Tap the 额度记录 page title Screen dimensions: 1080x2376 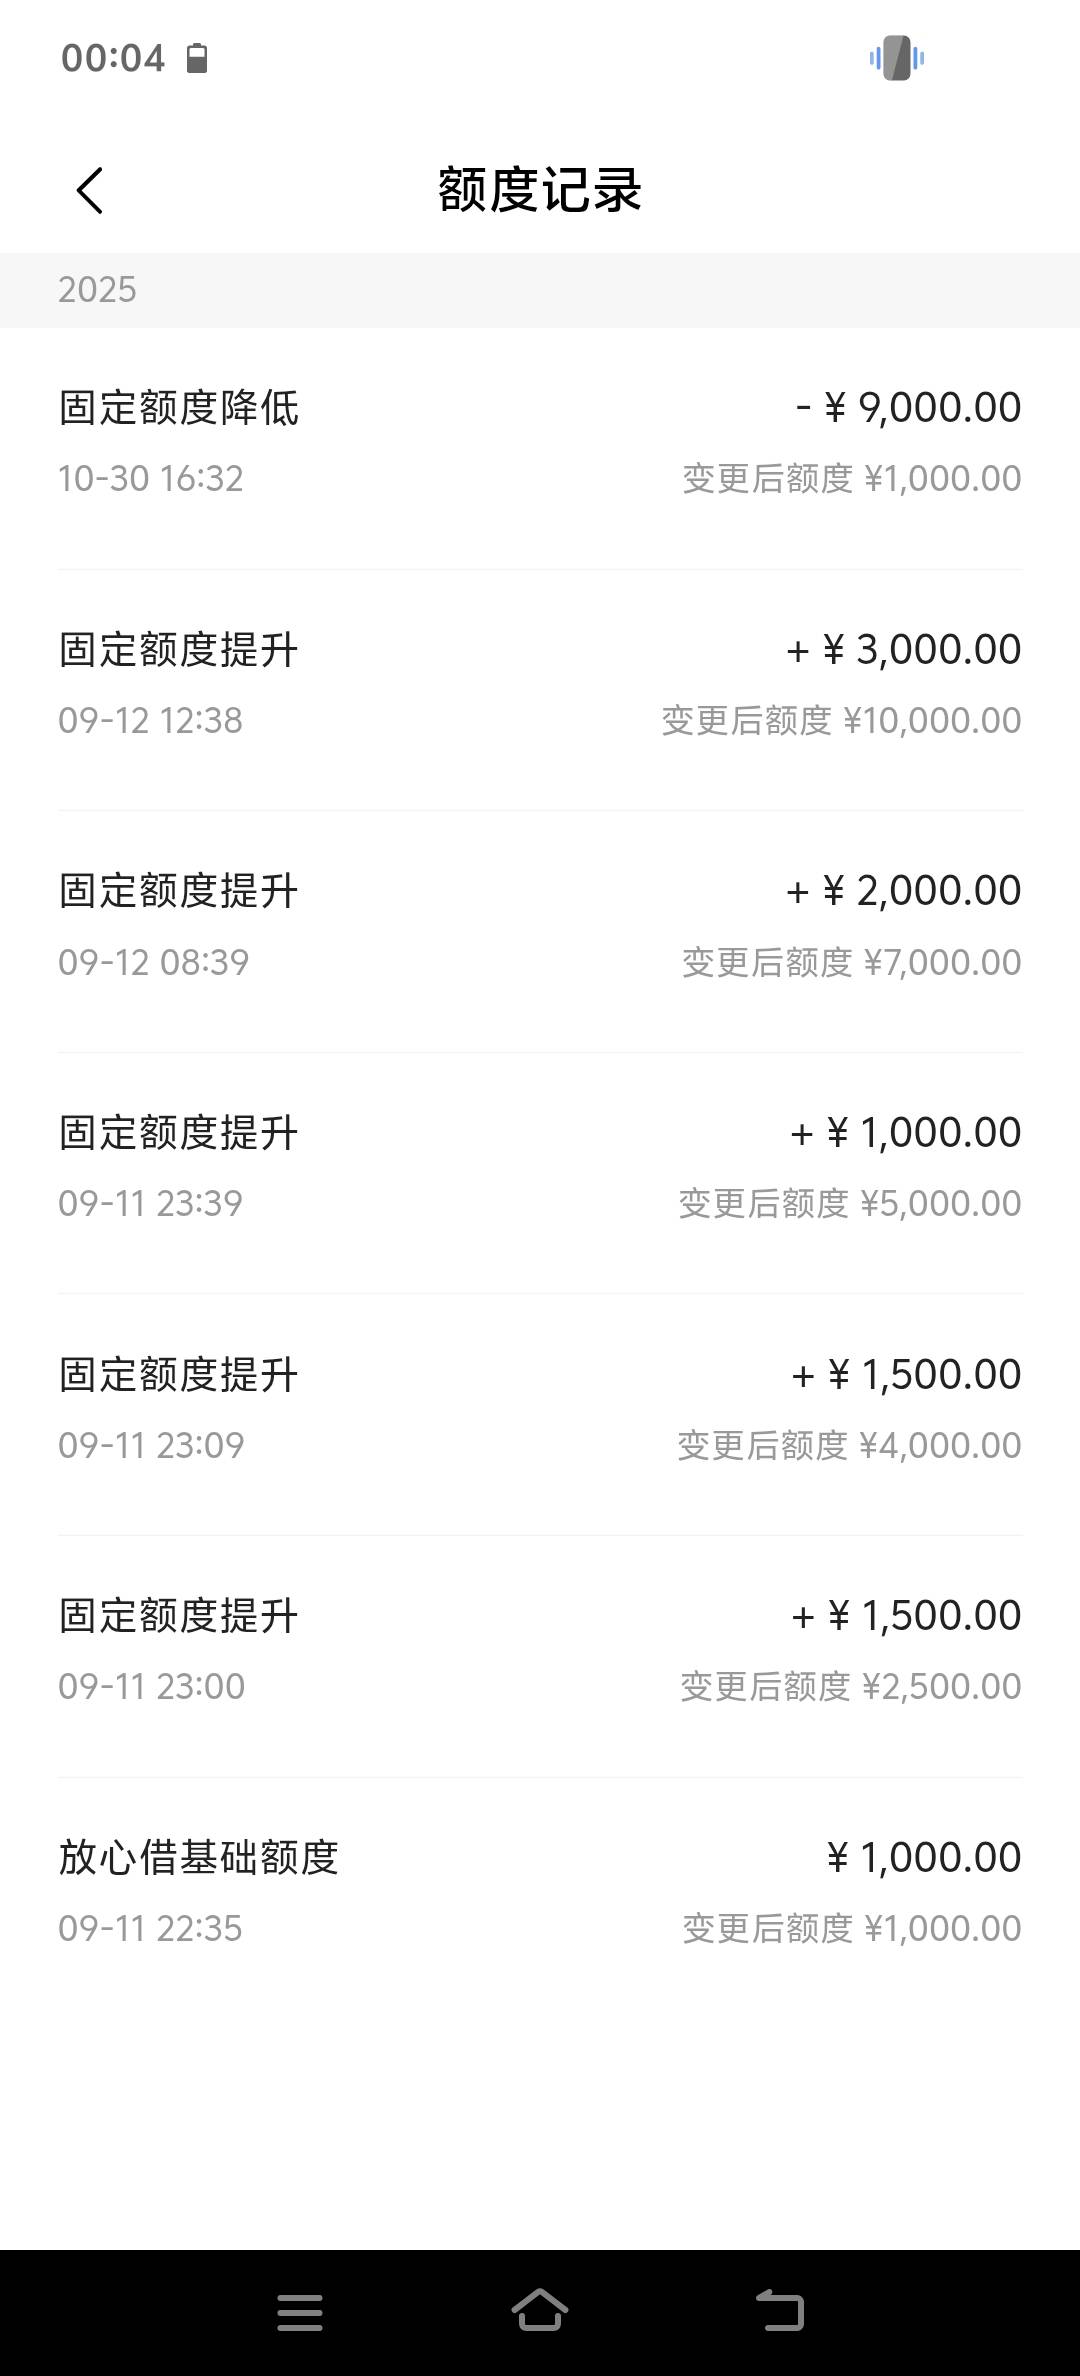pos(539,190)
